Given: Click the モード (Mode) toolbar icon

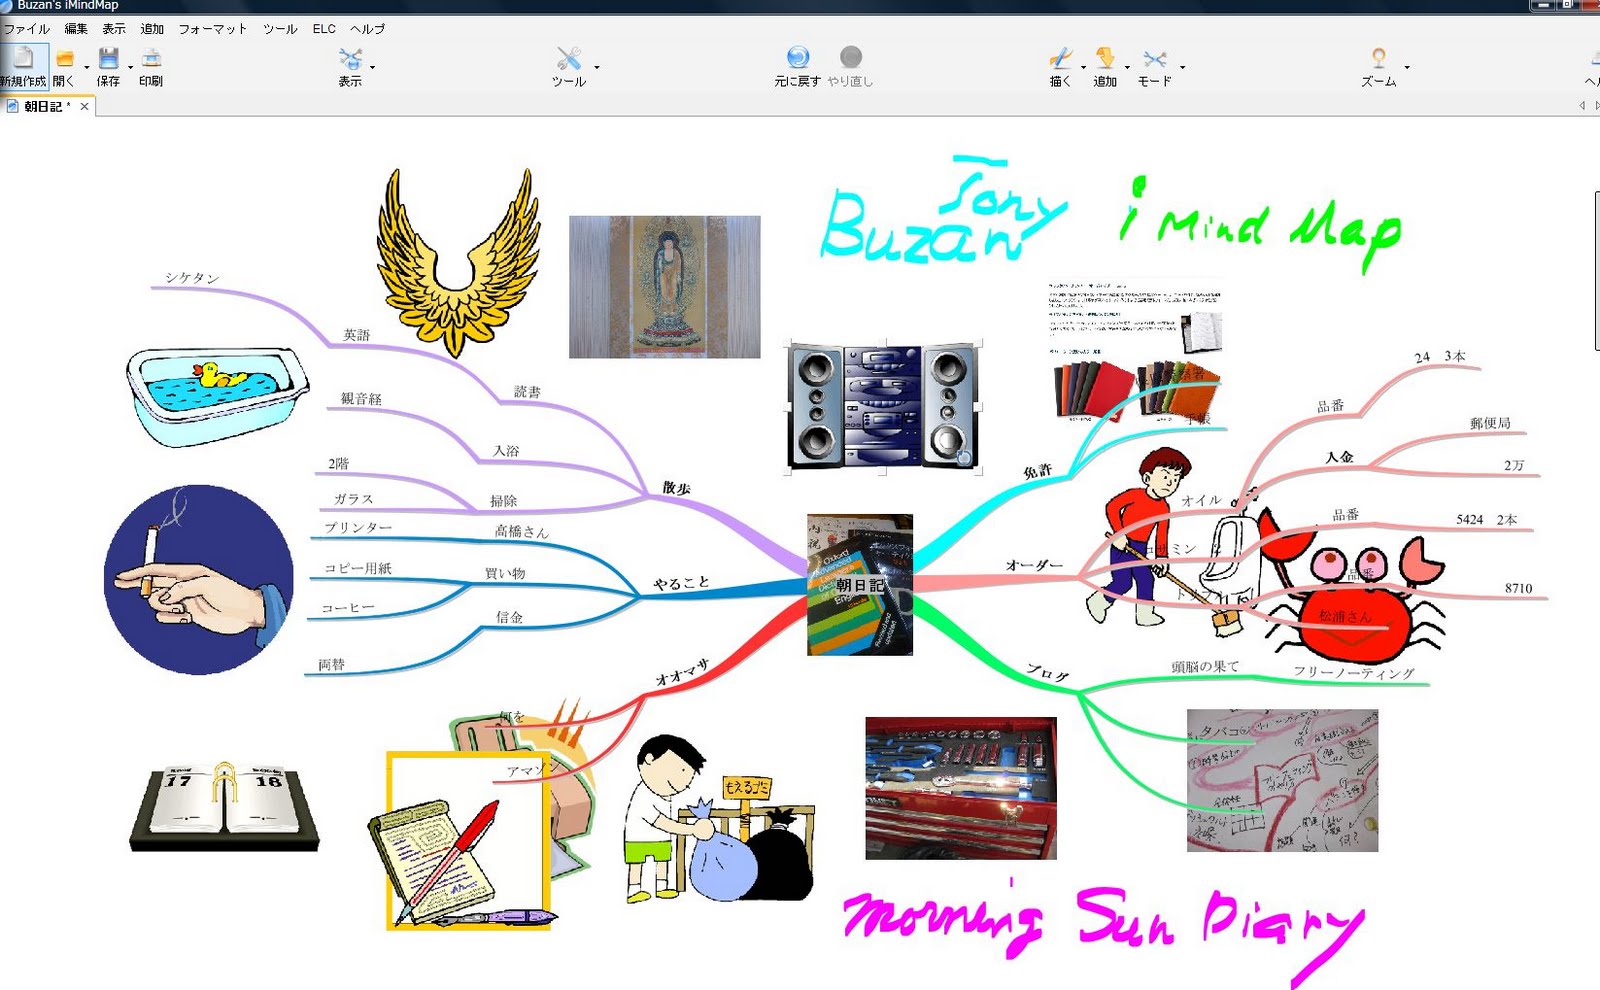Looking at the screenshot, I should 1155,59.
